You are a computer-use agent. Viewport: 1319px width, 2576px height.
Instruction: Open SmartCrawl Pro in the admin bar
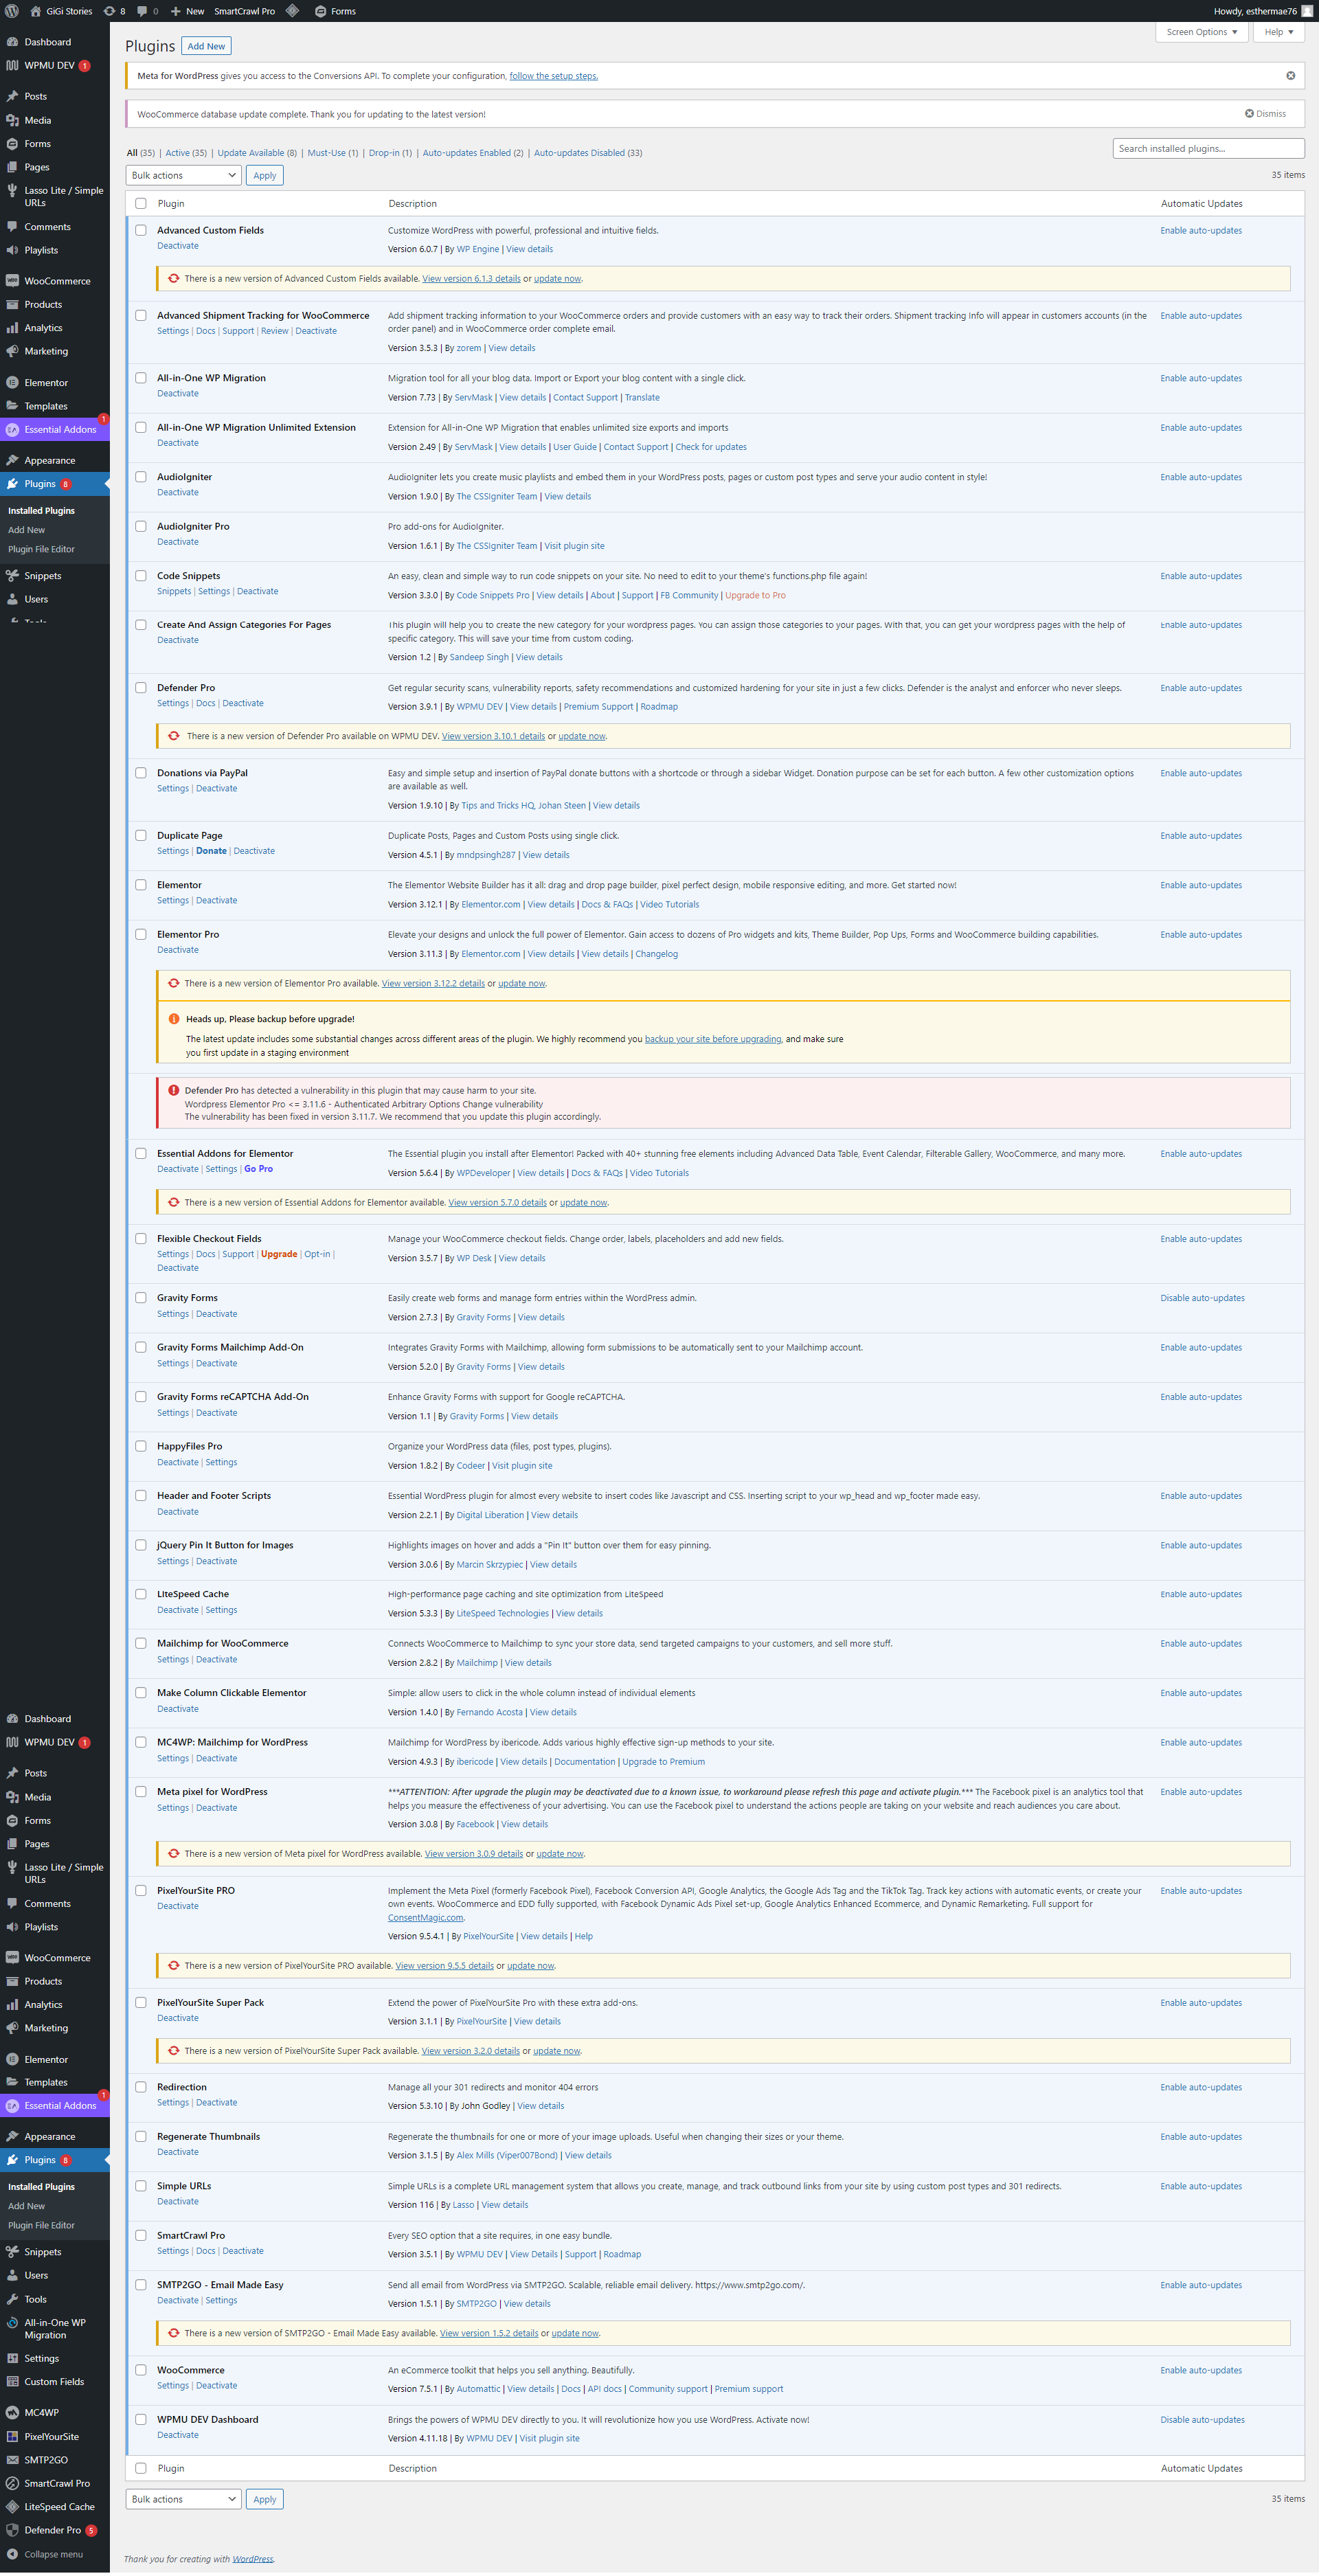[244, 11]
